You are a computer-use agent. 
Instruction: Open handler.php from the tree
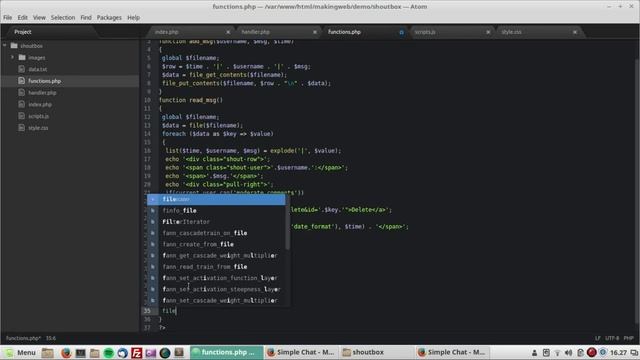point(42,93)
